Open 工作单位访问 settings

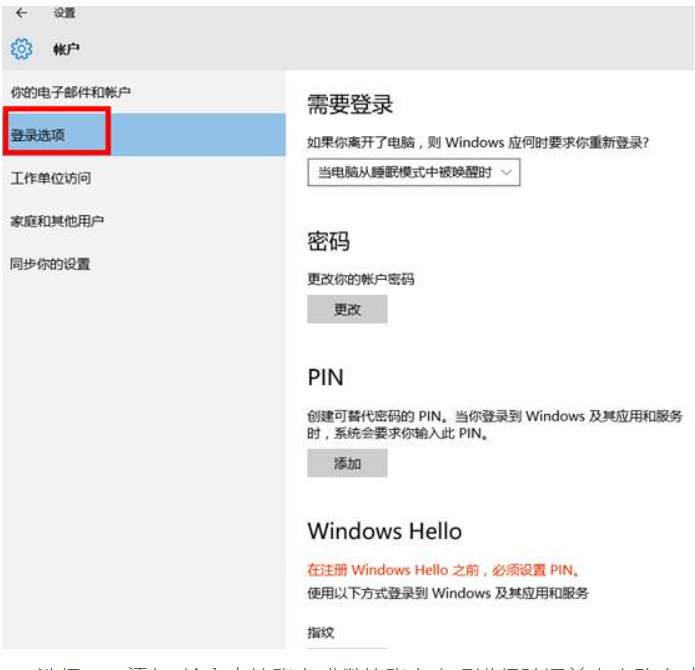pos(51,178)
